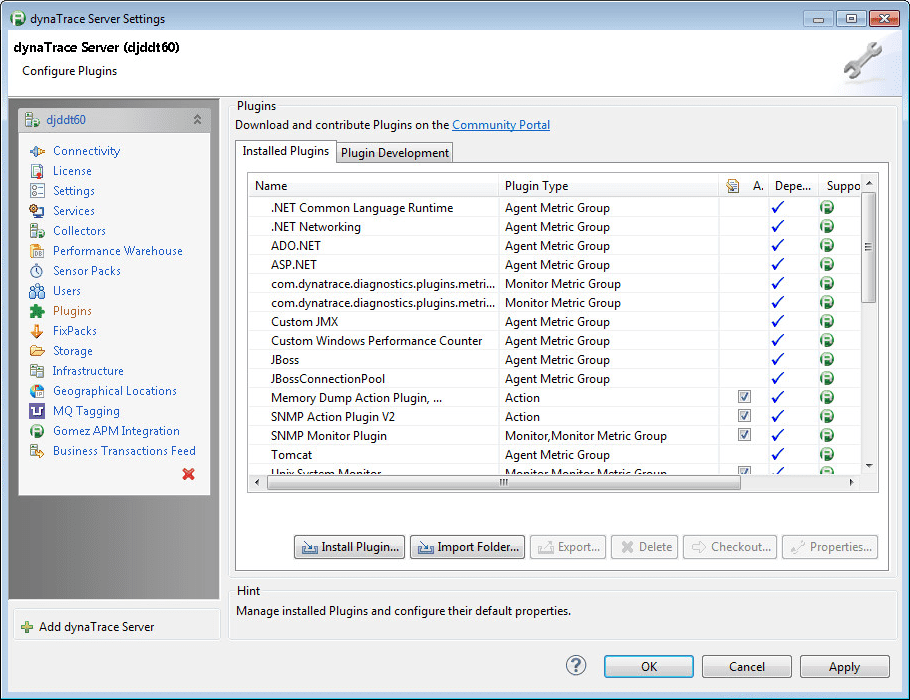Click the Infrastructure icon in sidebar
Screen dimensions: 910x700
coord(37,371)
